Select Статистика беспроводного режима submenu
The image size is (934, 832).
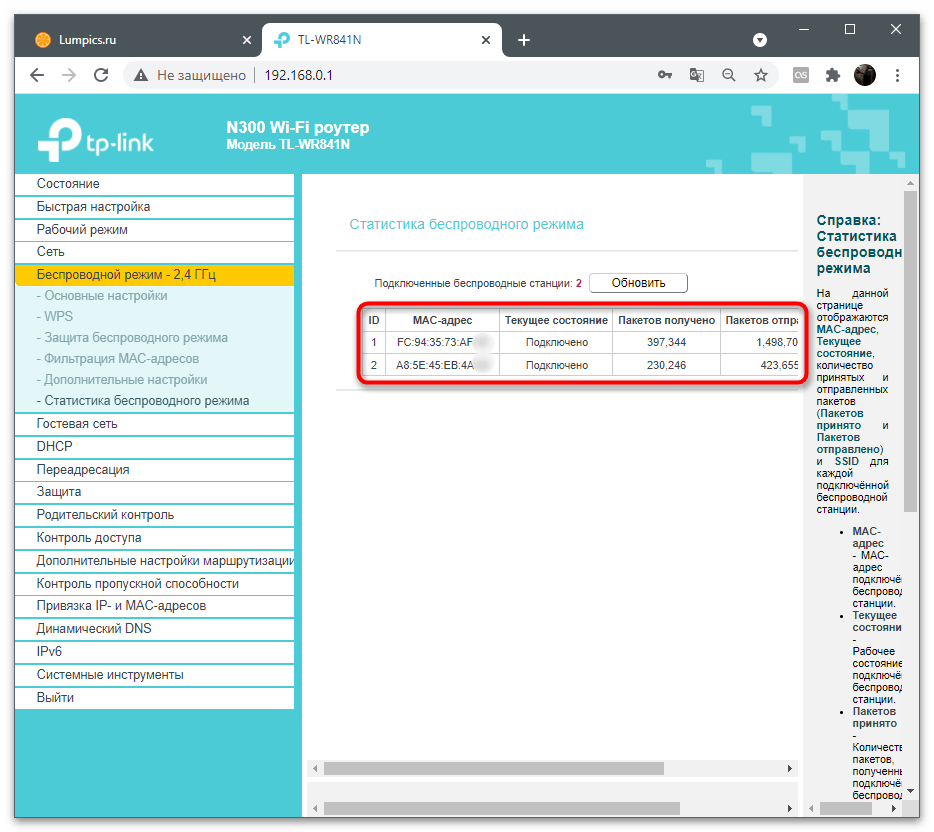(142, 400)
